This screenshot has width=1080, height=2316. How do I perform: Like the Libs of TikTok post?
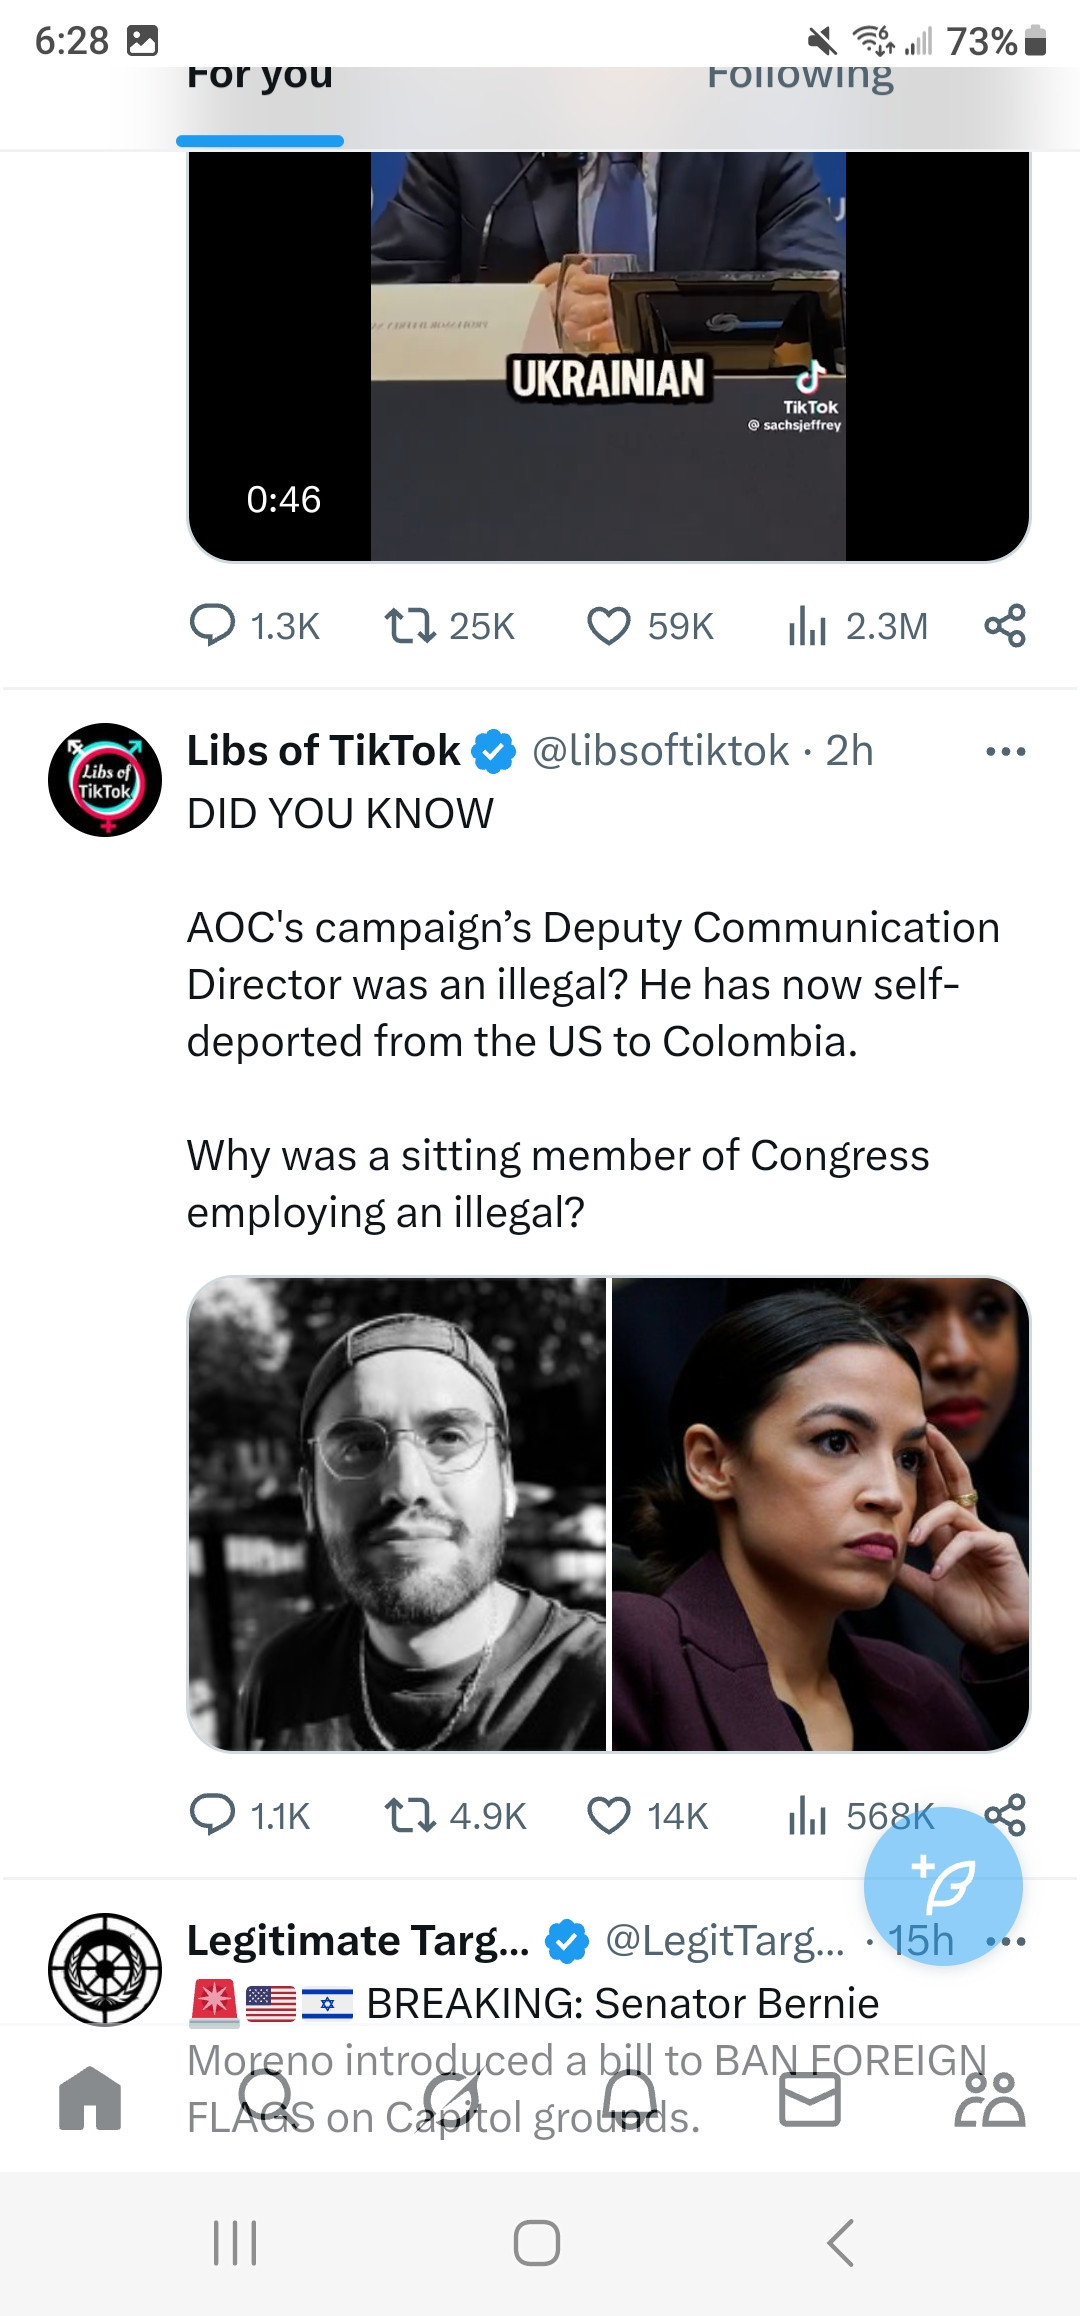(609, 1815)
